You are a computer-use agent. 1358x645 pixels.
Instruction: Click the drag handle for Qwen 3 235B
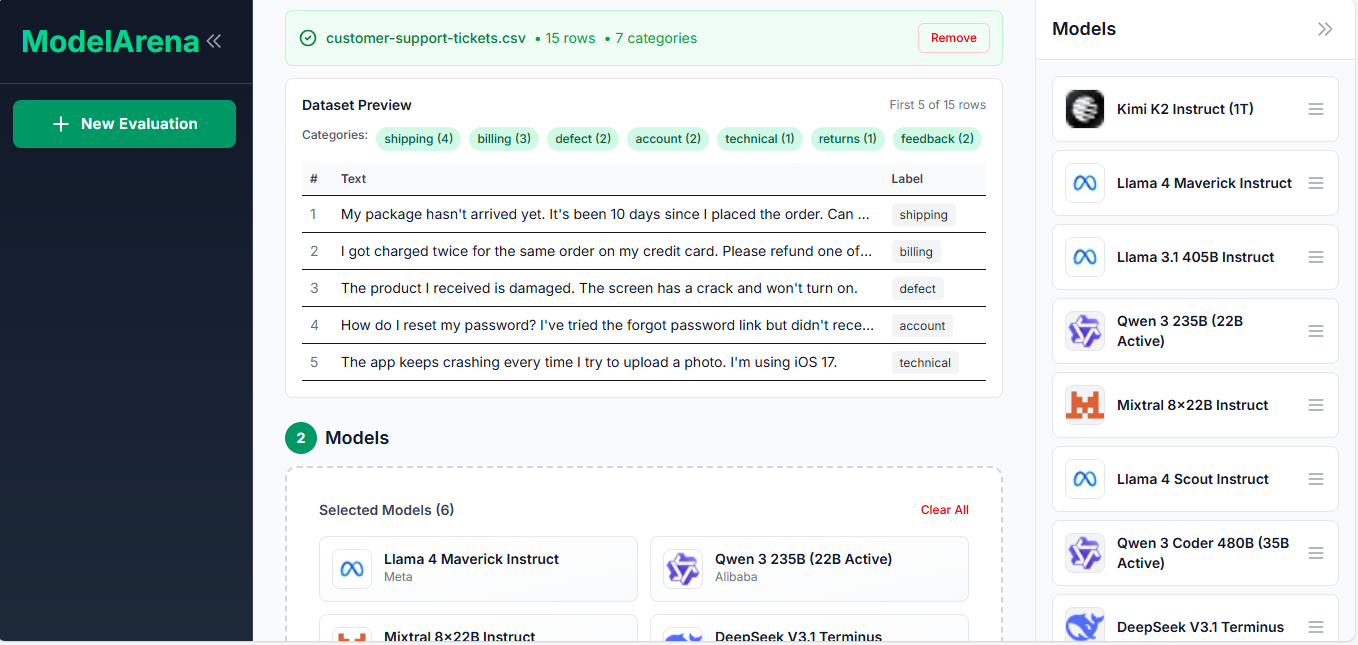(1316, 331)
